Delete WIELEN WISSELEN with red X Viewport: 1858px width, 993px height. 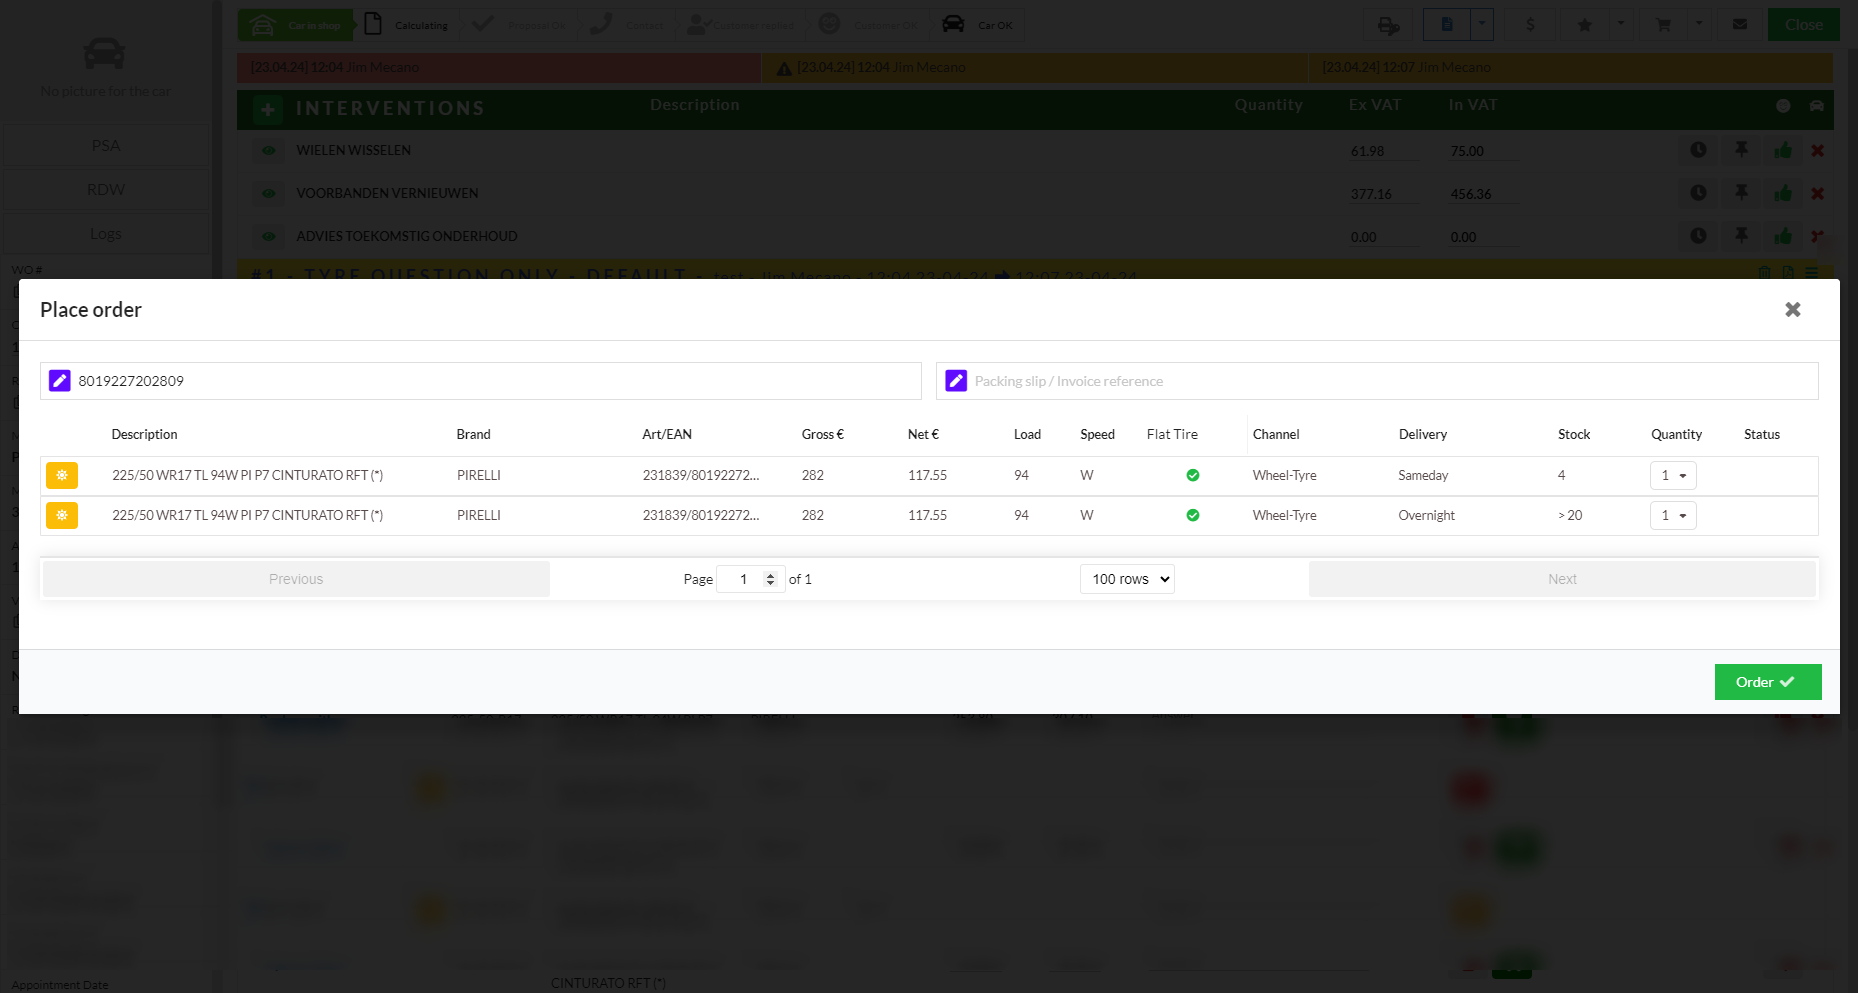coord(1818,150)
